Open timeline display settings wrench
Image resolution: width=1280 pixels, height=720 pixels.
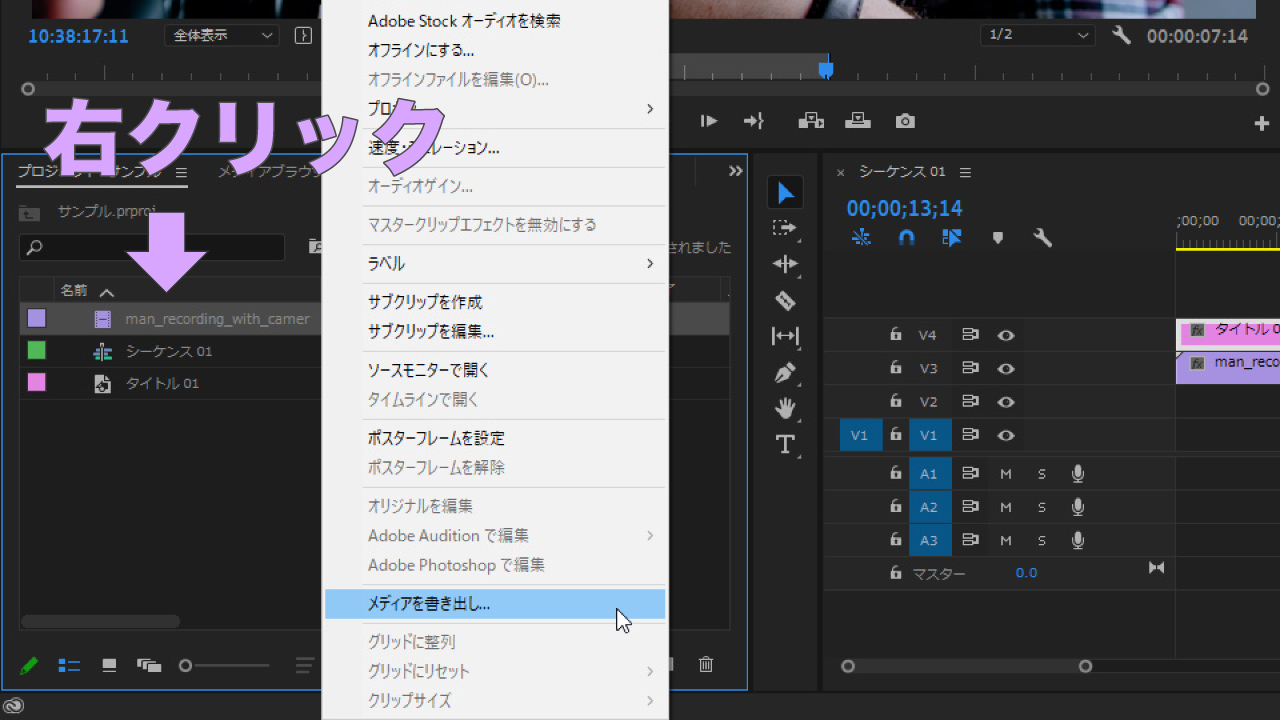[1042, 238]
